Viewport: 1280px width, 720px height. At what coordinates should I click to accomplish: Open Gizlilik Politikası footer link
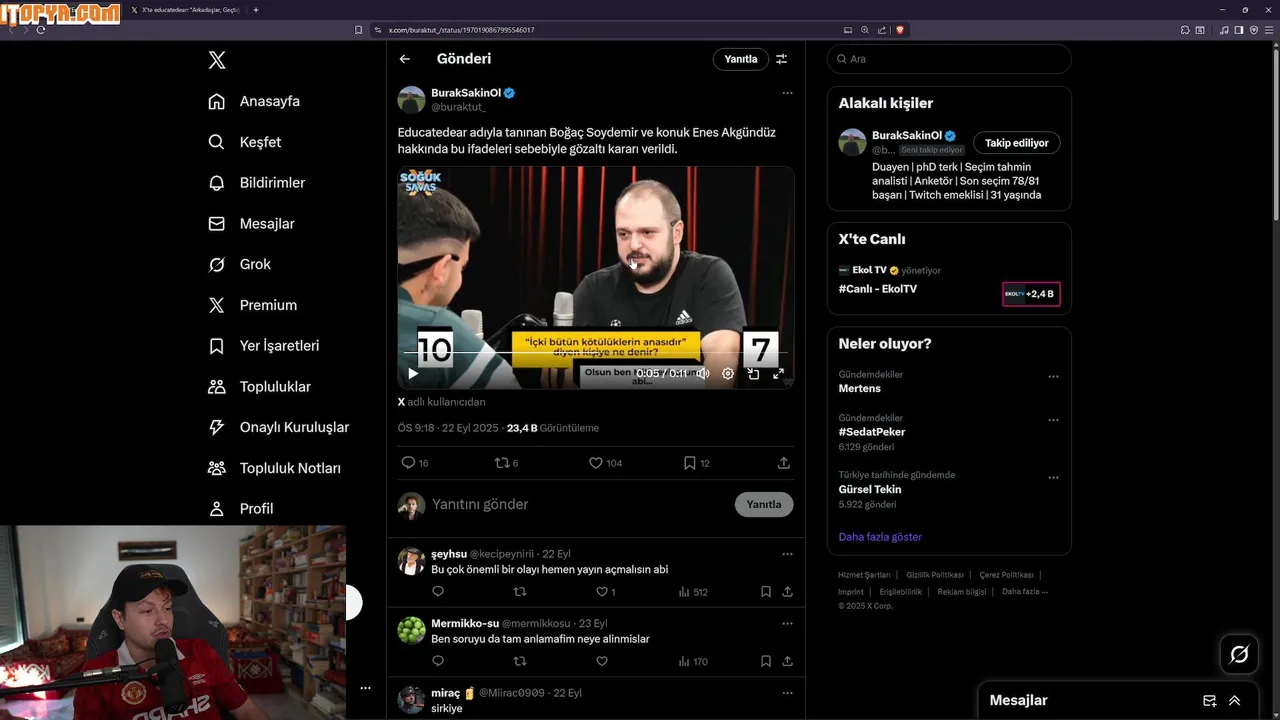coord(935,575)
